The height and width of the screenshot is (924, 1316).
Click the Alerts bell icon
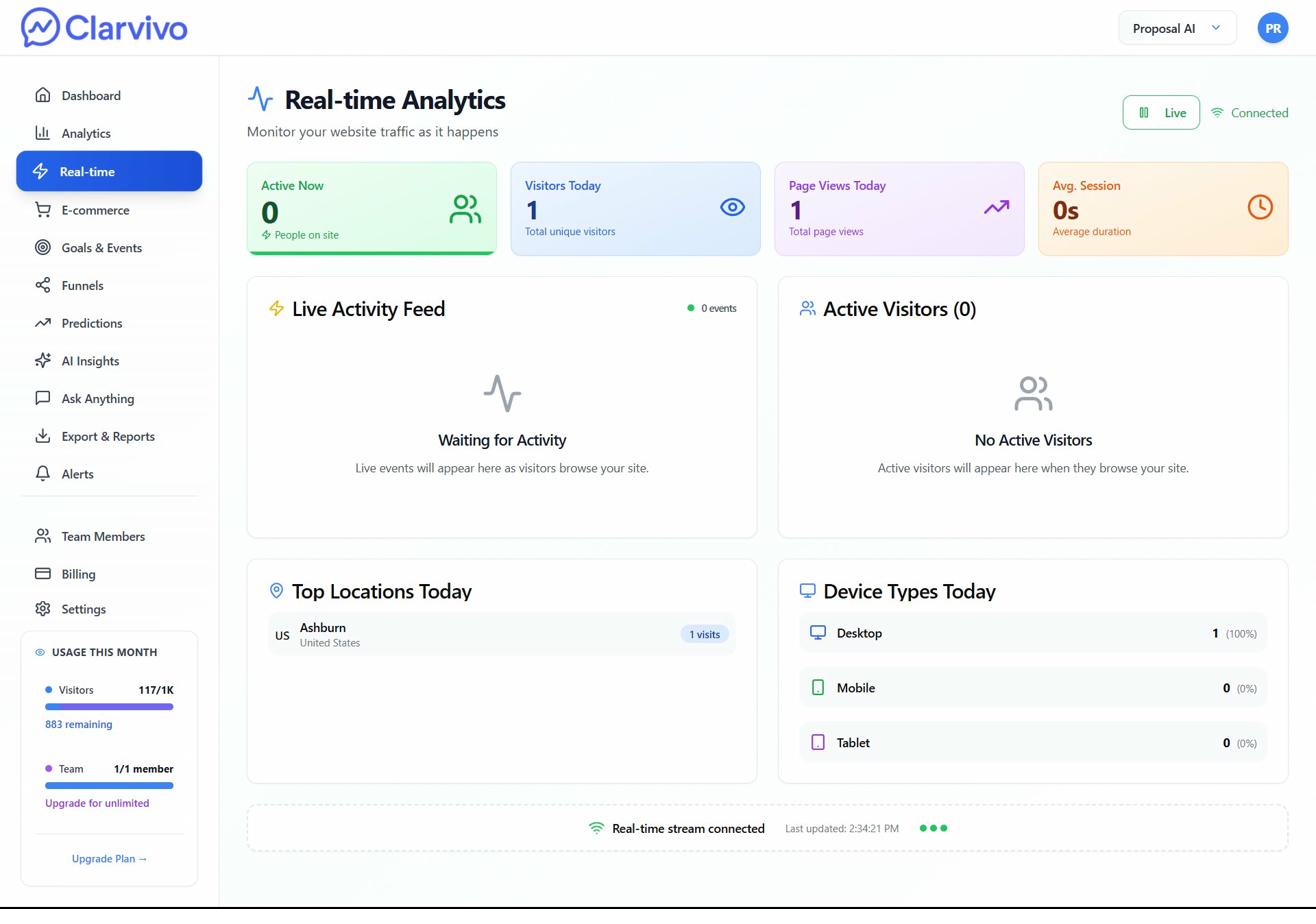41,473
